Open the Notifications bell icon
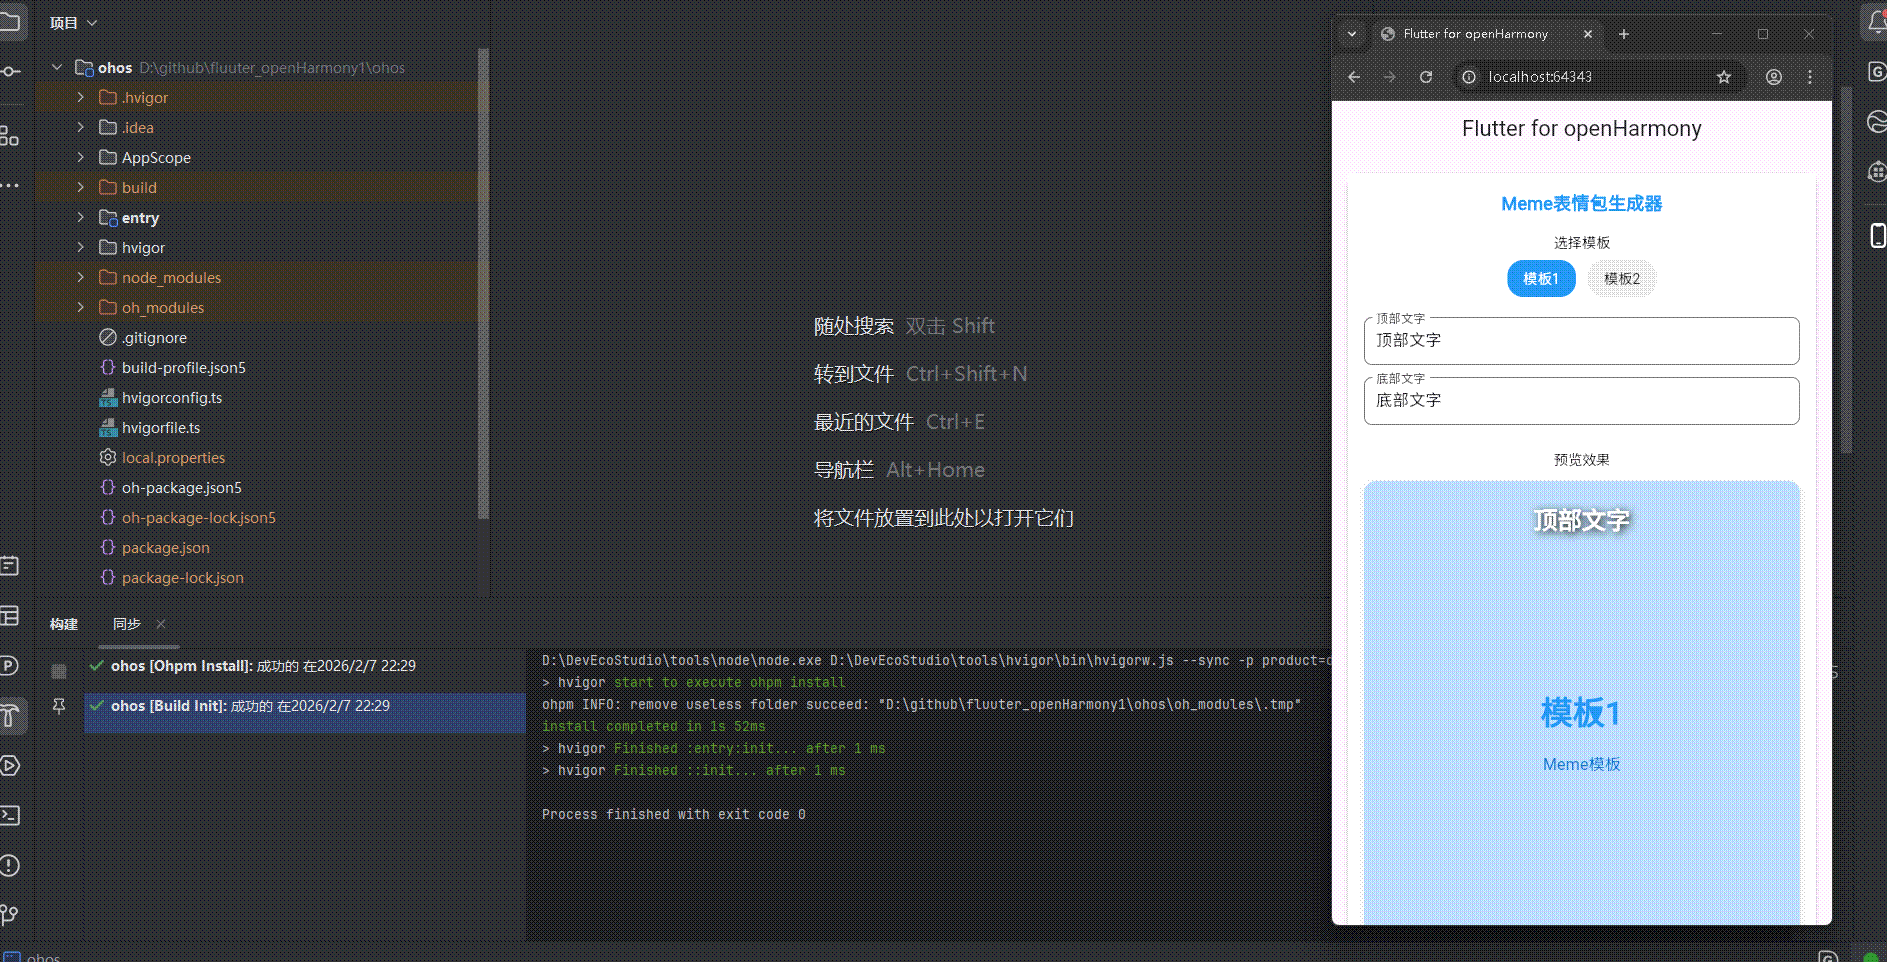The image size is (1887, 962). (1876, 22)
